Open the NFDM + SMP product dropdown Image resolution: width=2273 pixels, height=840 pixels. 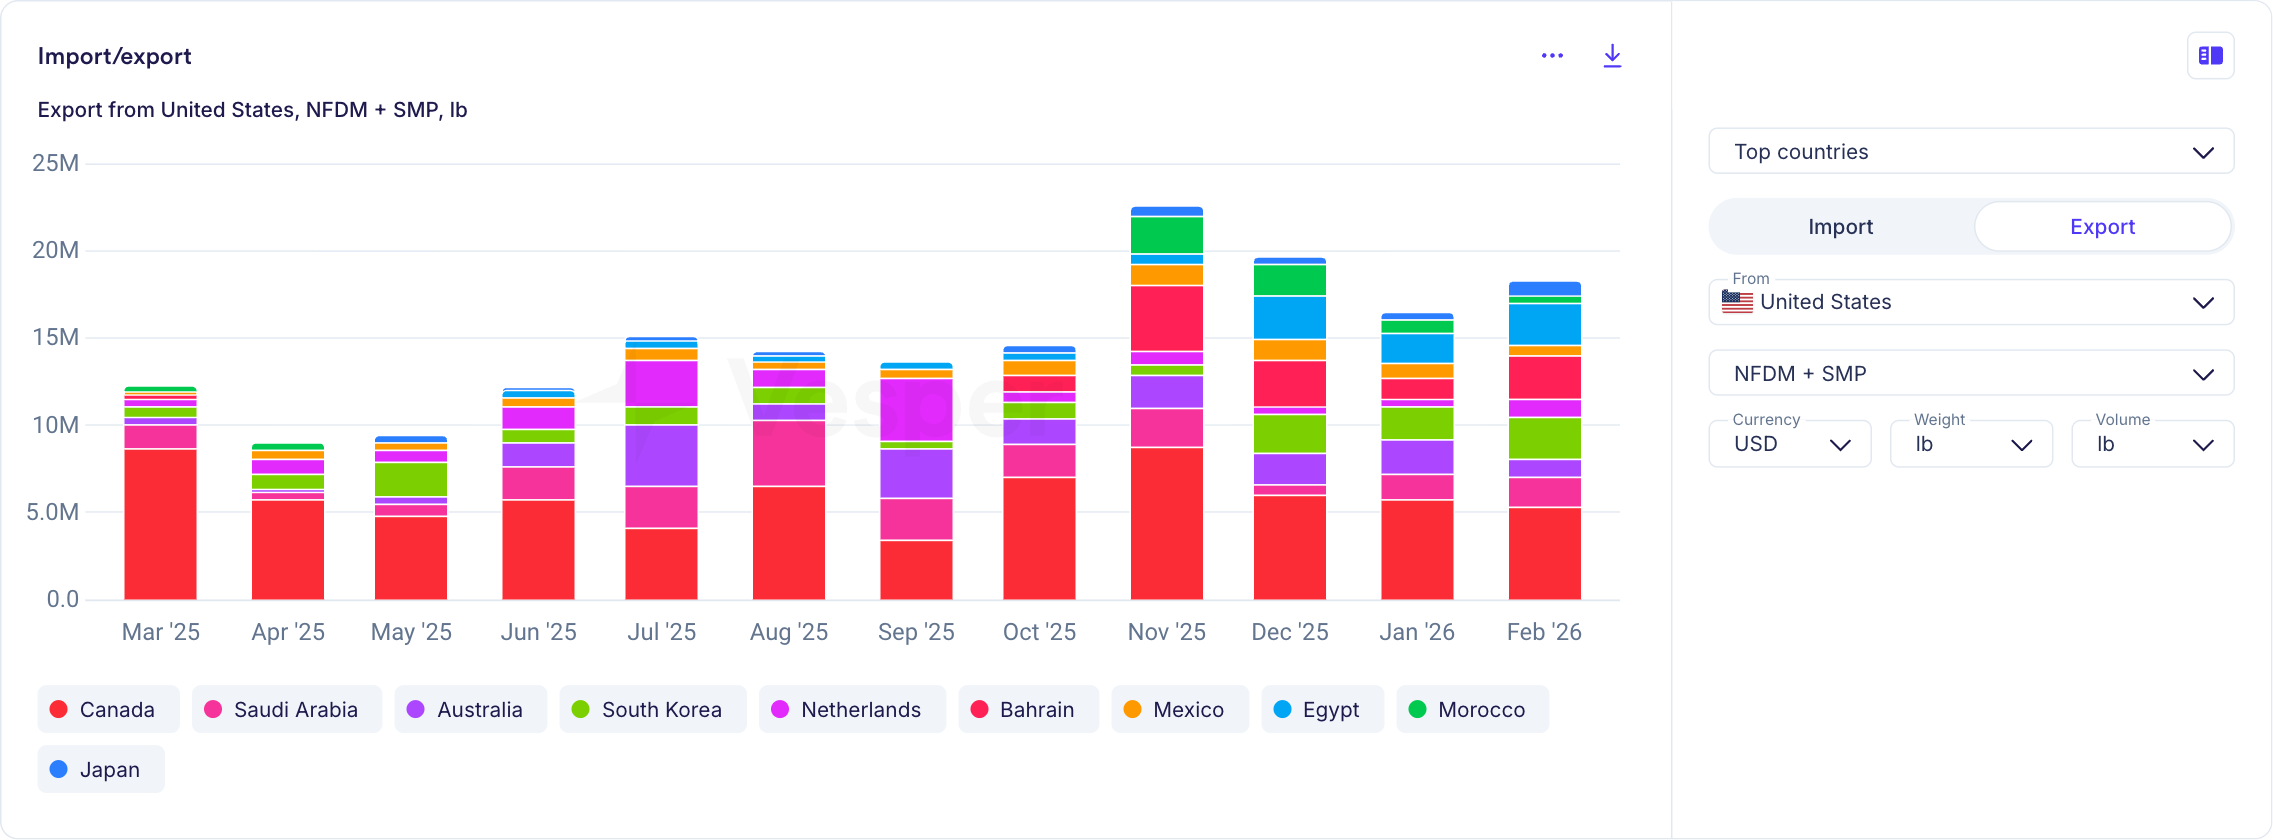tap(1970, 374)
